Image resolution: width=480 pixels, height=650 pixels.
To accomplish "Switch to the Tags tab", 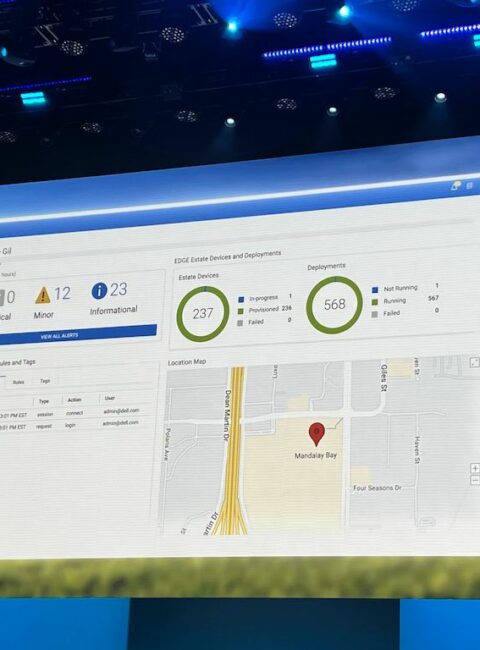I will tap(45, 381).
